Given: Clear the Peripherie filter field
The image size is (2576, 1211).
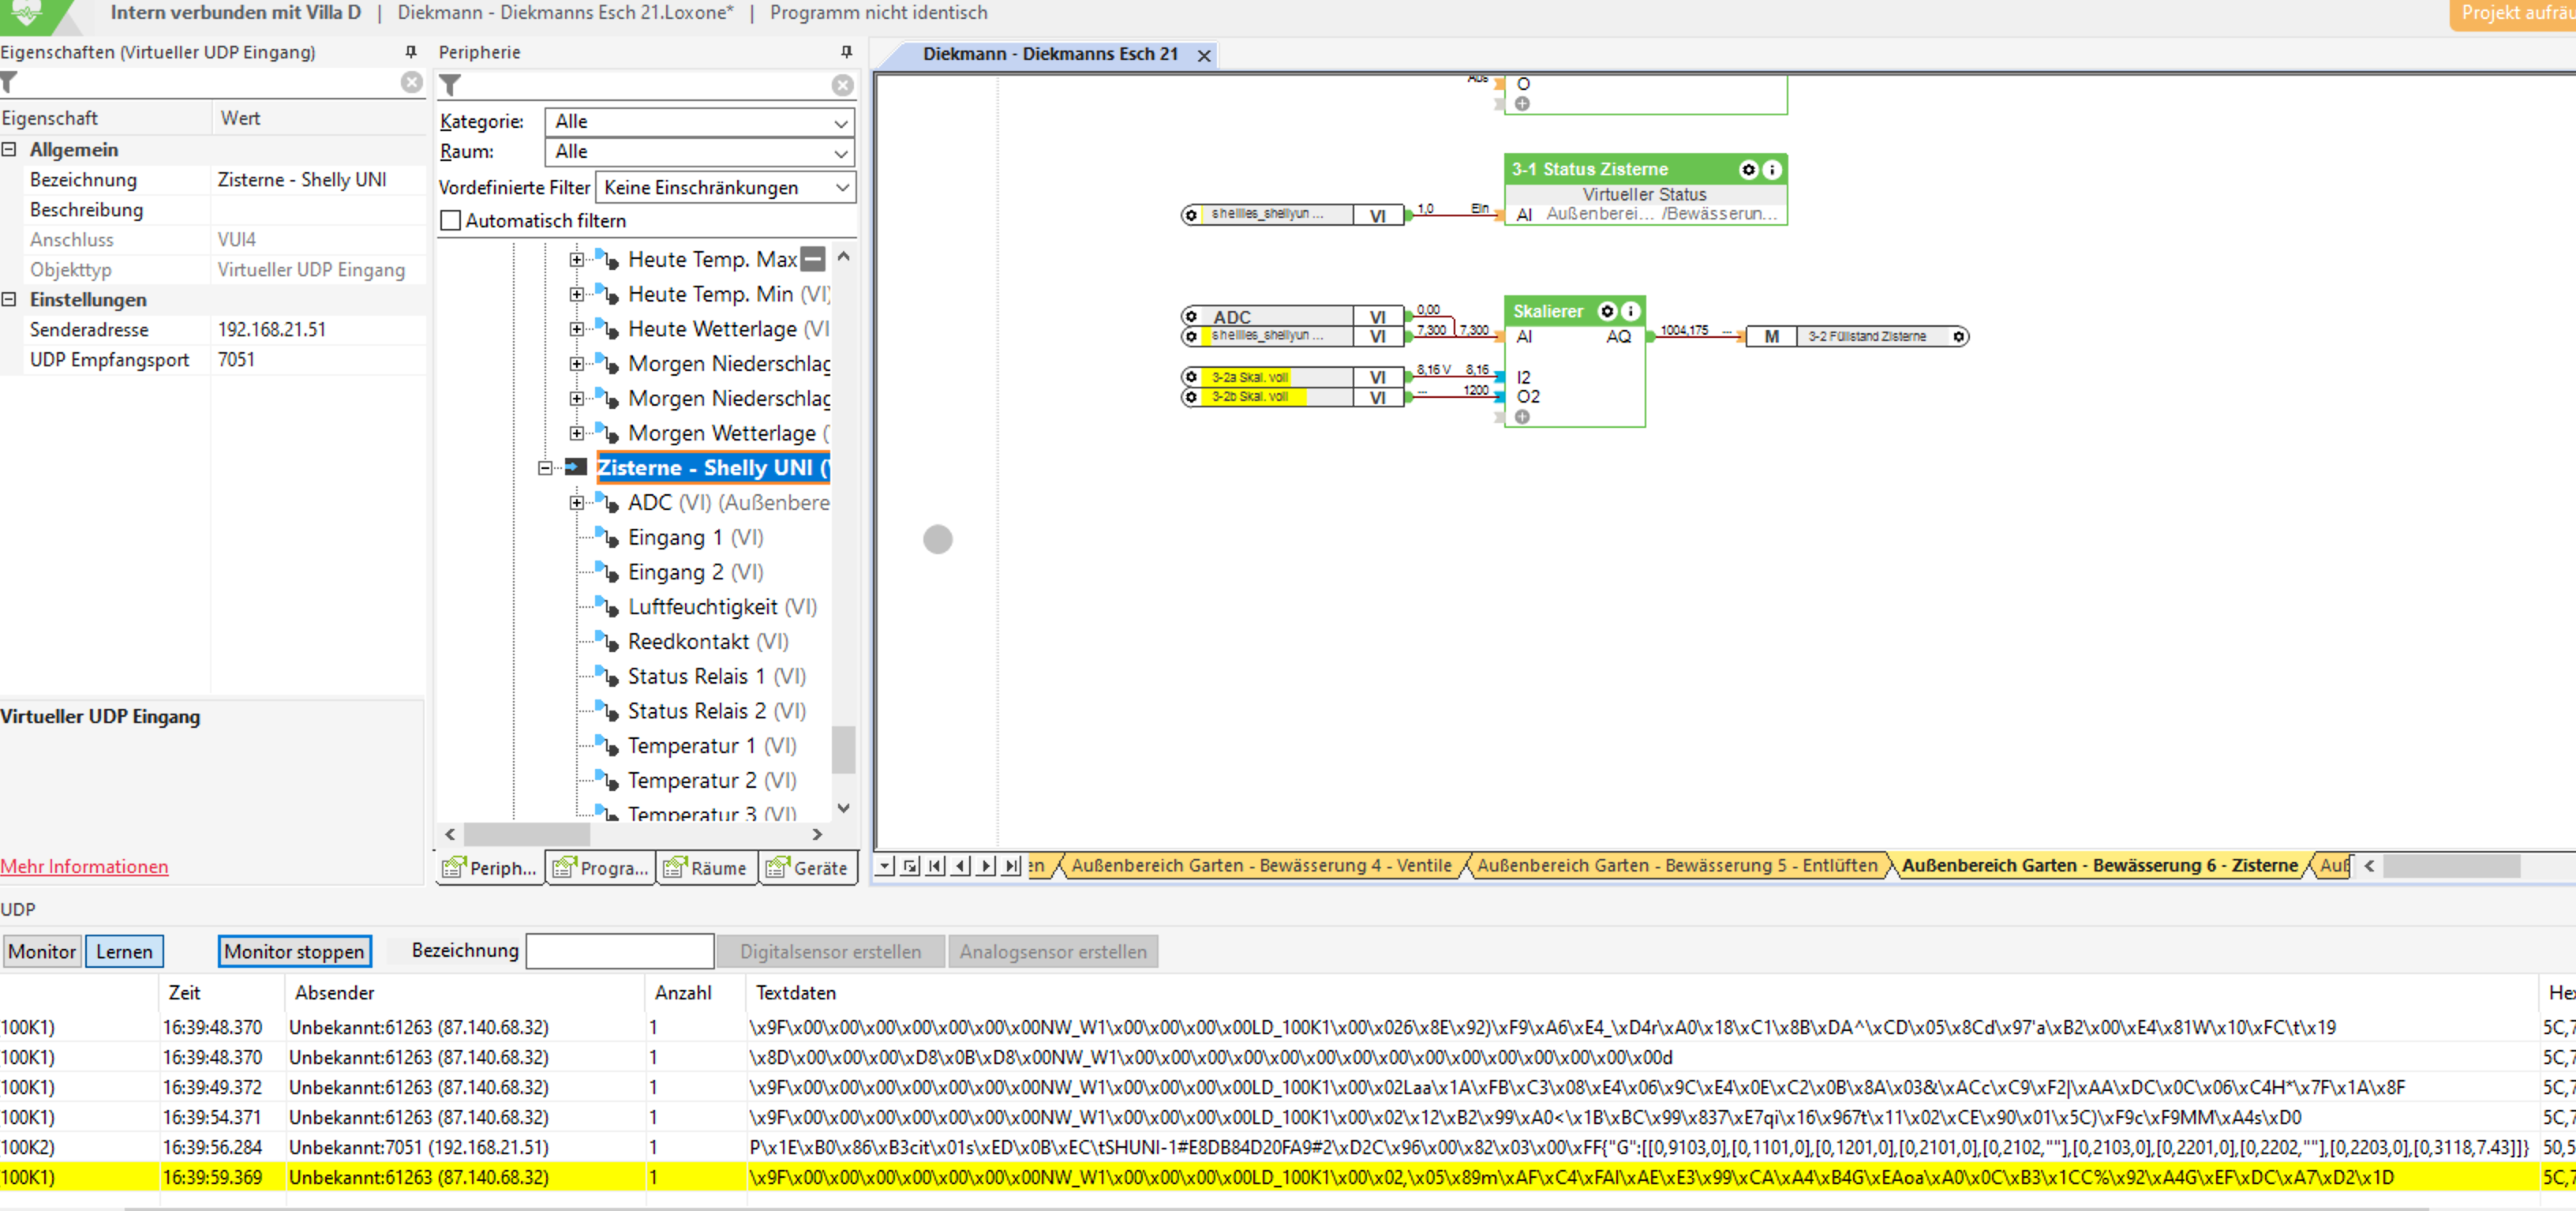Looking at the screenshot, I should click(842, 86).
